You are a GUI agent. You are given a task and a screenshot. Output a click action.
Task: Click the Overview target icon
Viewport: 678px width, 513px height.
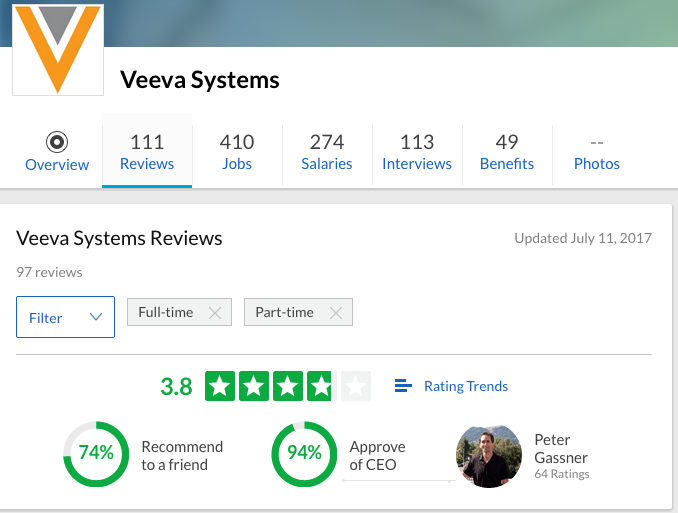[57, 141]
